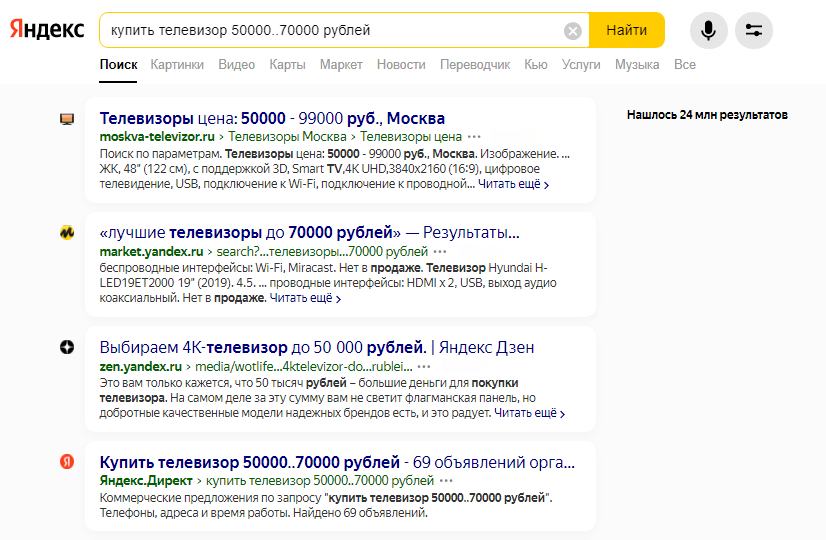Open the Яндекс.Директ source link
Image resolution: width=826 pixels, height=540 pixels.
(x=146, y=481)
